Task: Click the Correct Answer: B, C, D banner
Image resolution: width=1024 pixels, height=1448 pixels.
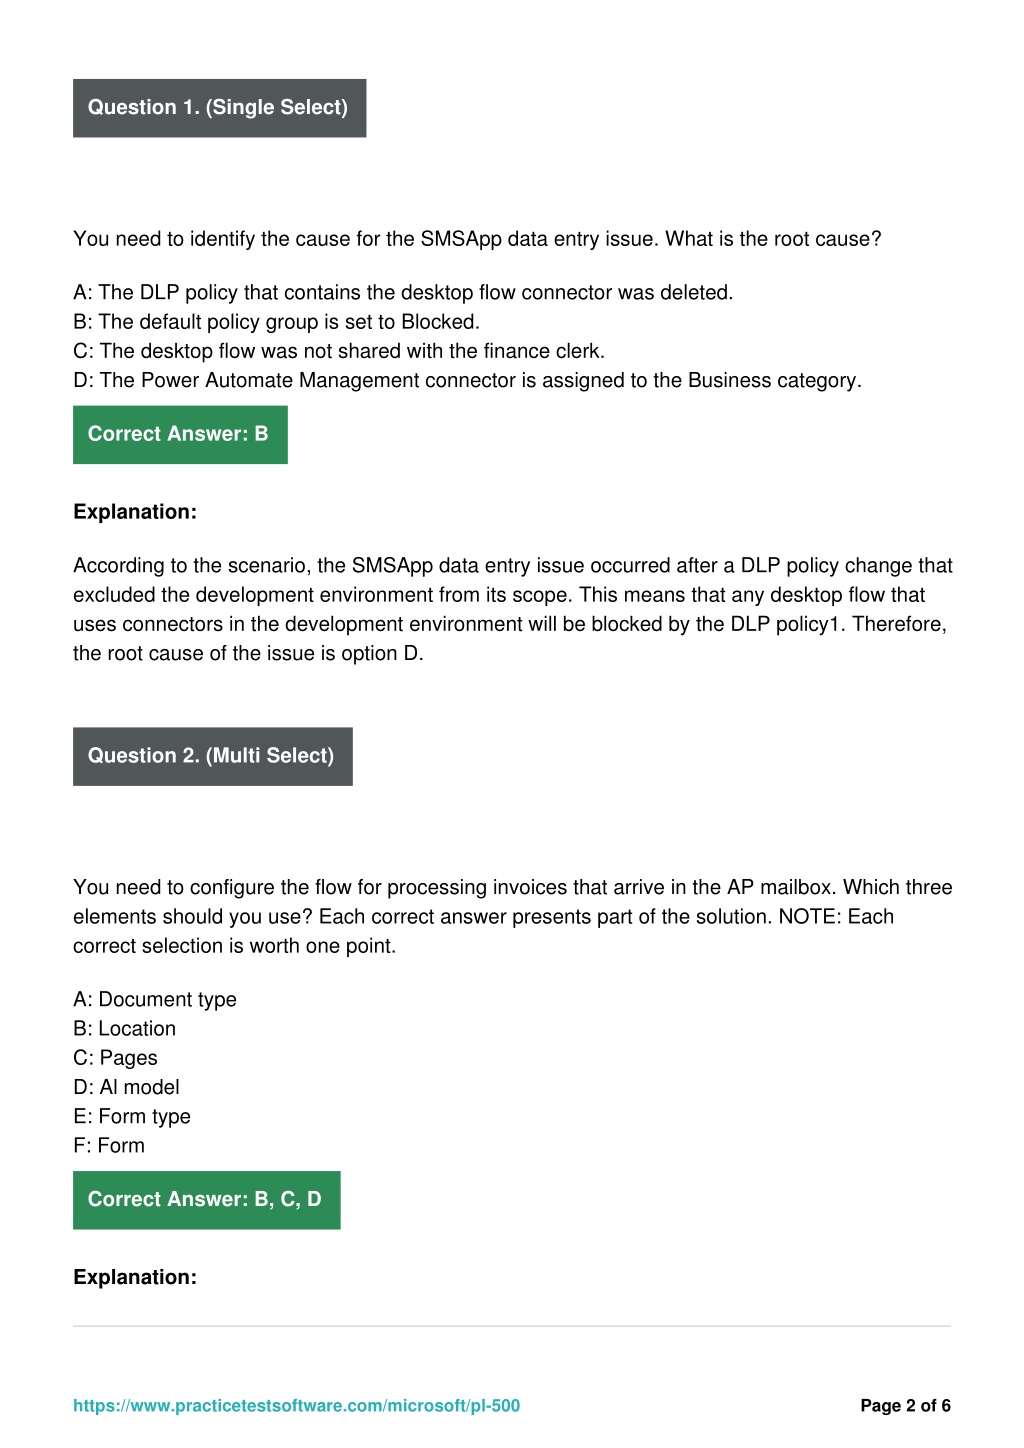Action: pyautogui.click(x=207, y=1200)
